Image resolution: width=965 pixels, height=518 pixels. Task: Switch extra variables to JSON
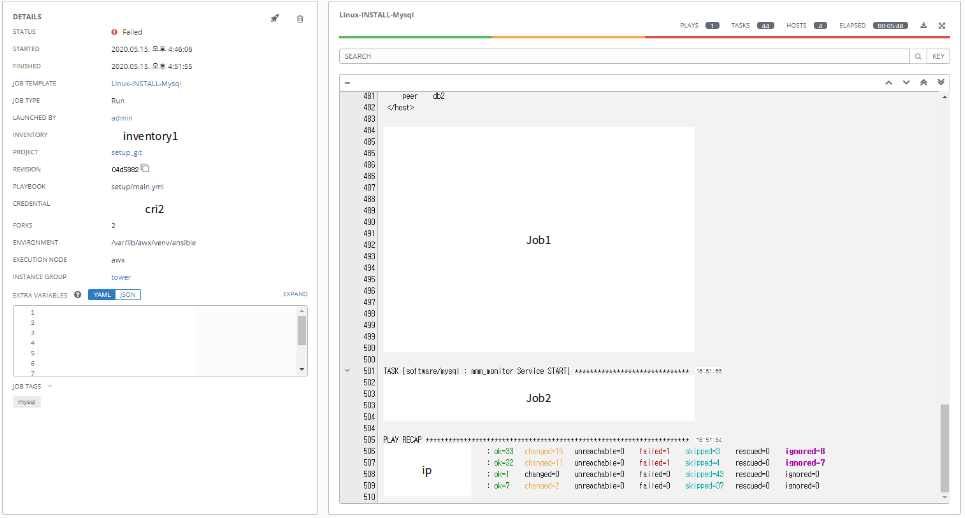point(128,295)
